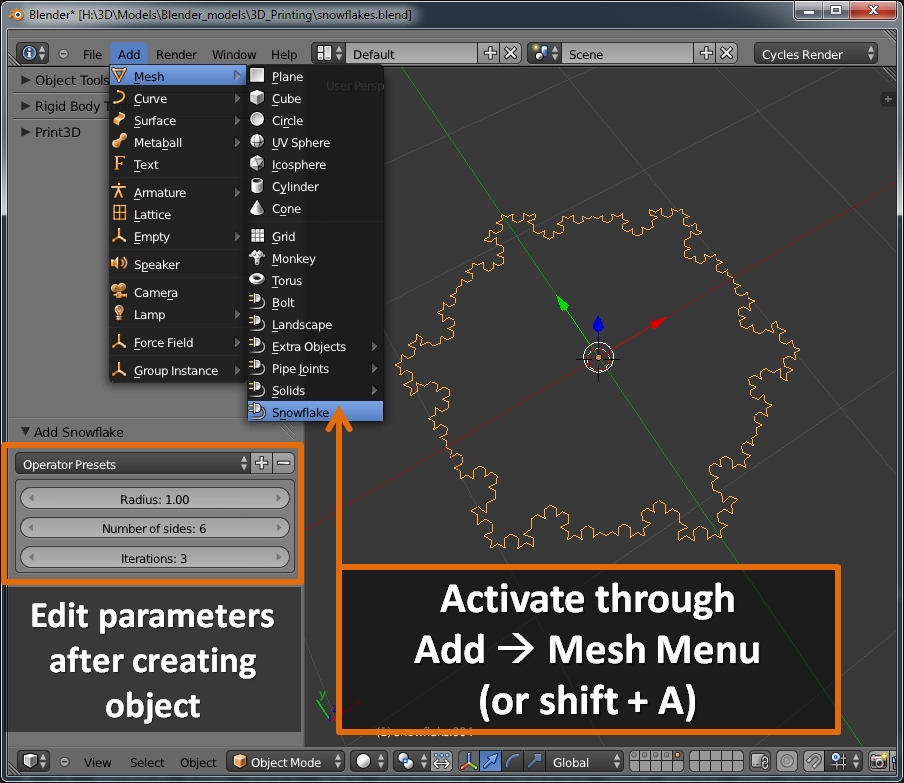
Task: Open the viewport shading dropdown
Action: point(368,761)
